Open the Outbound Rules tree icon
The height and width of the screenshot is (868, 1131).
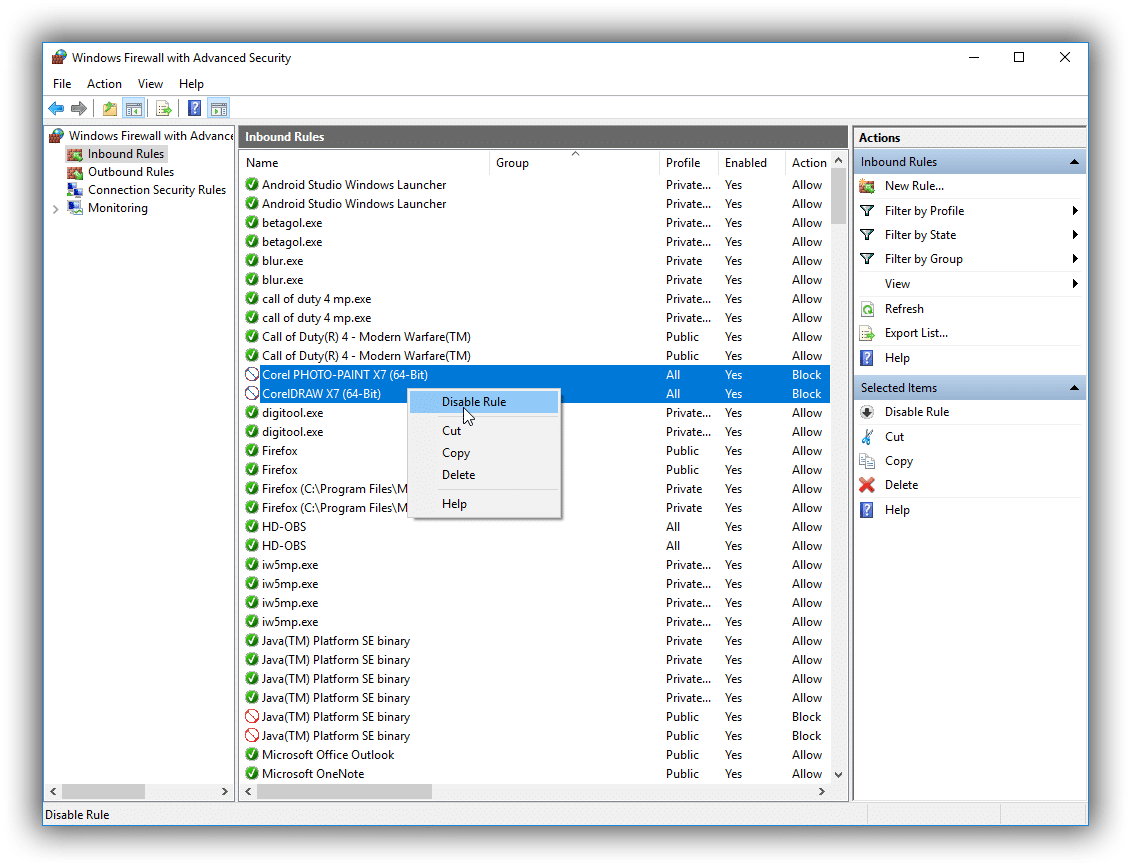[74, 172]
